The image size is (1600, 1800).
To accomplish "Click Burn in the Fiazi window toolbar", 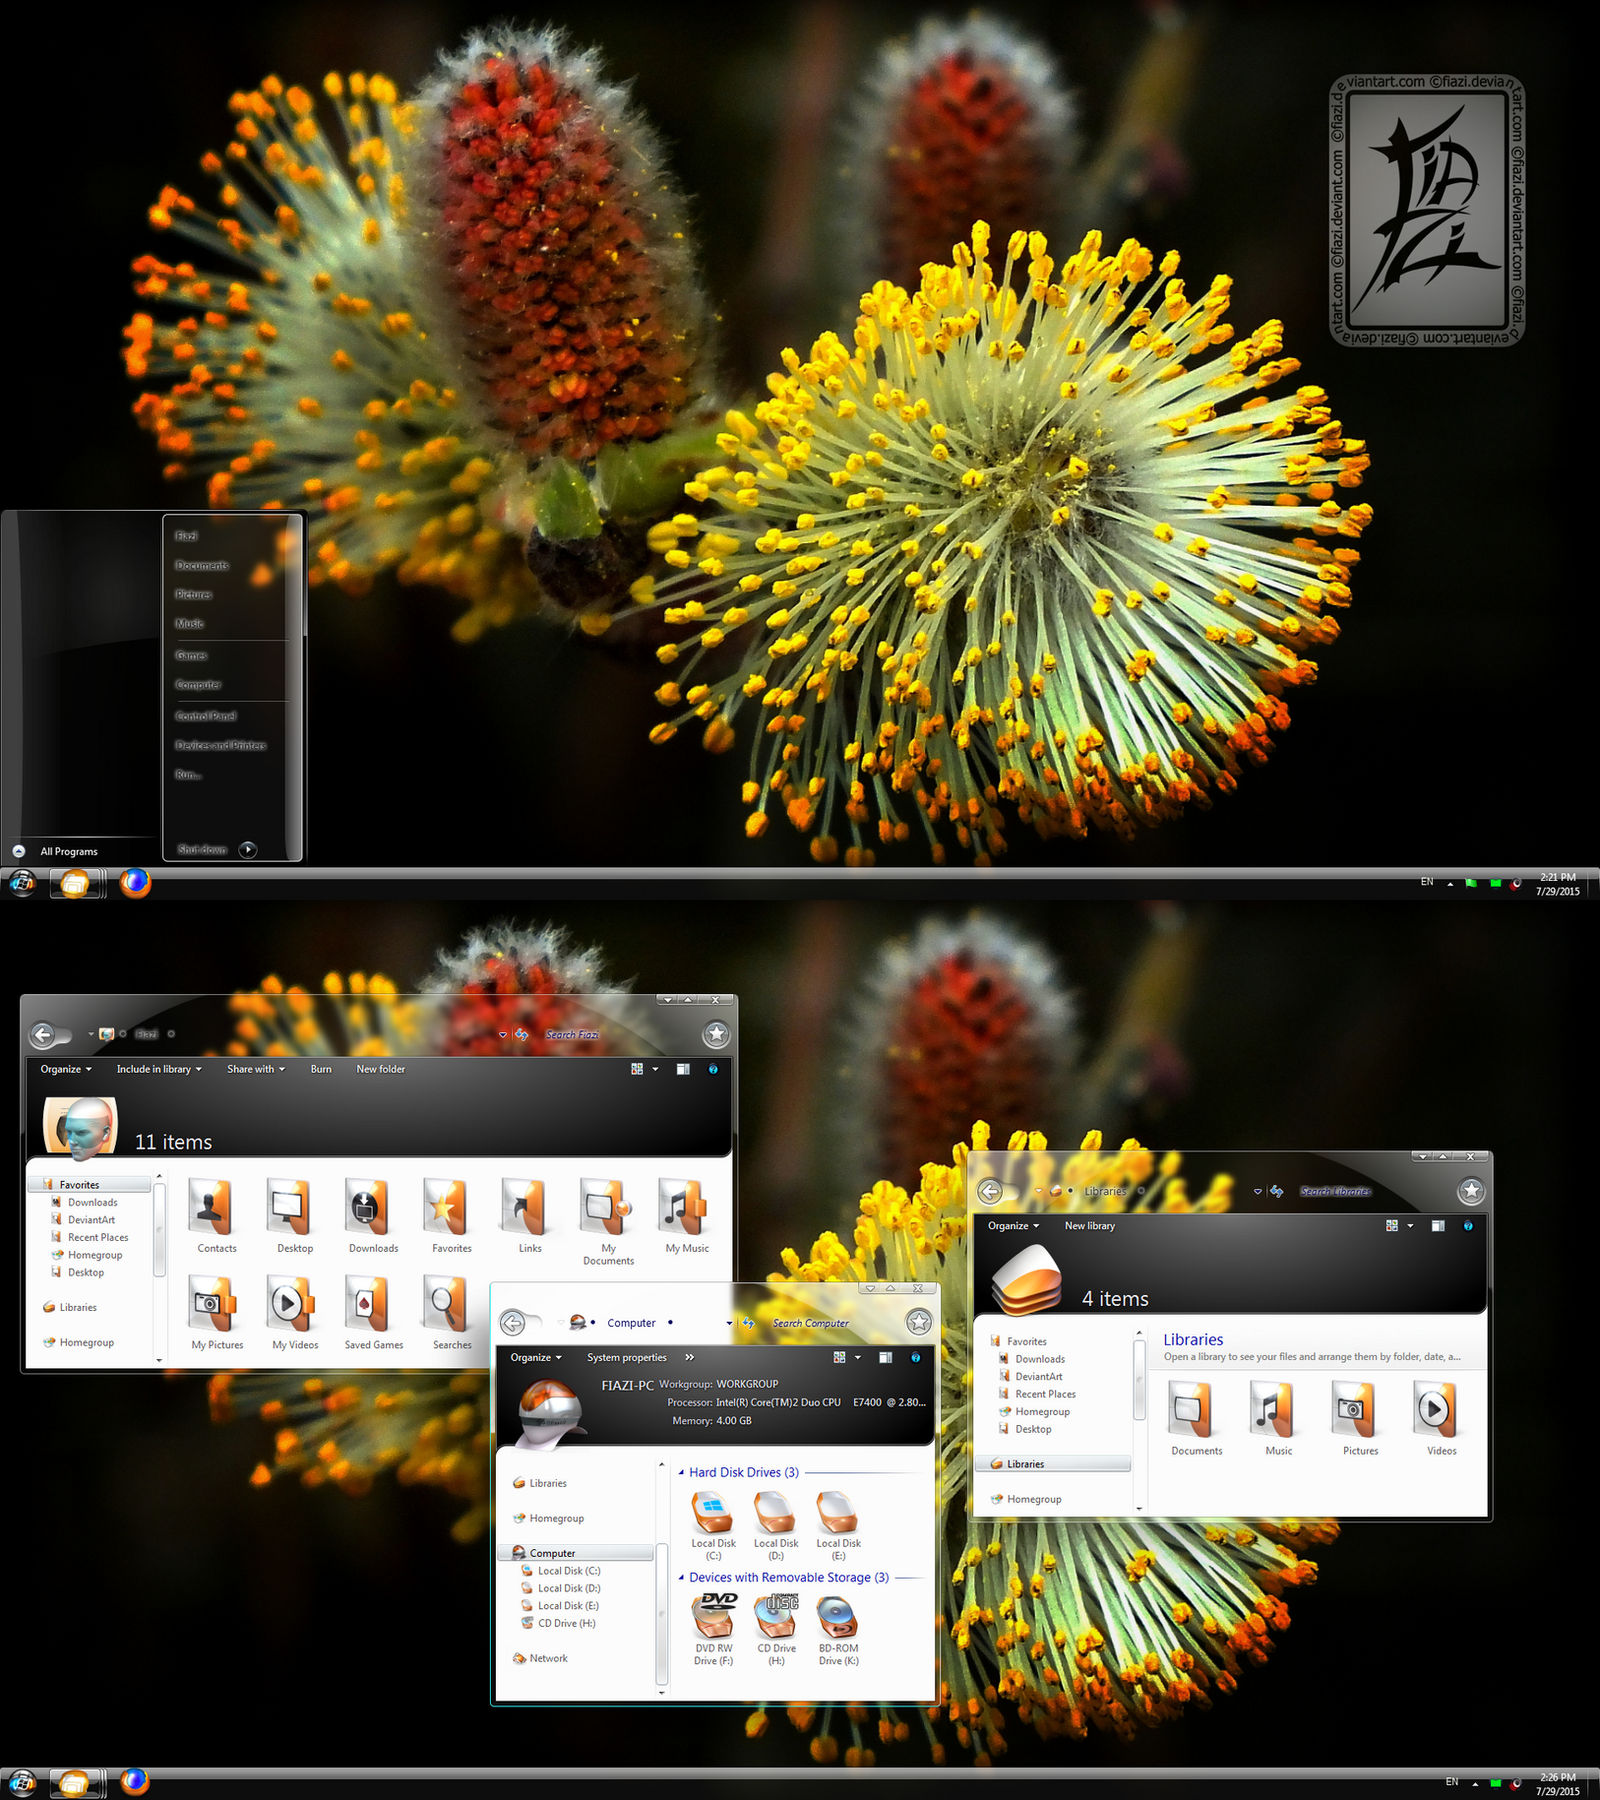I will click(321, 1069).
